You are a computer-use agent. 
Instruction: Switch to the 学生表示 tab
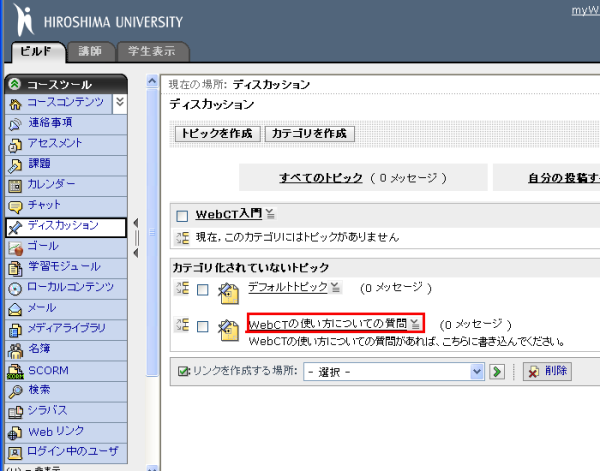[152, 51]
